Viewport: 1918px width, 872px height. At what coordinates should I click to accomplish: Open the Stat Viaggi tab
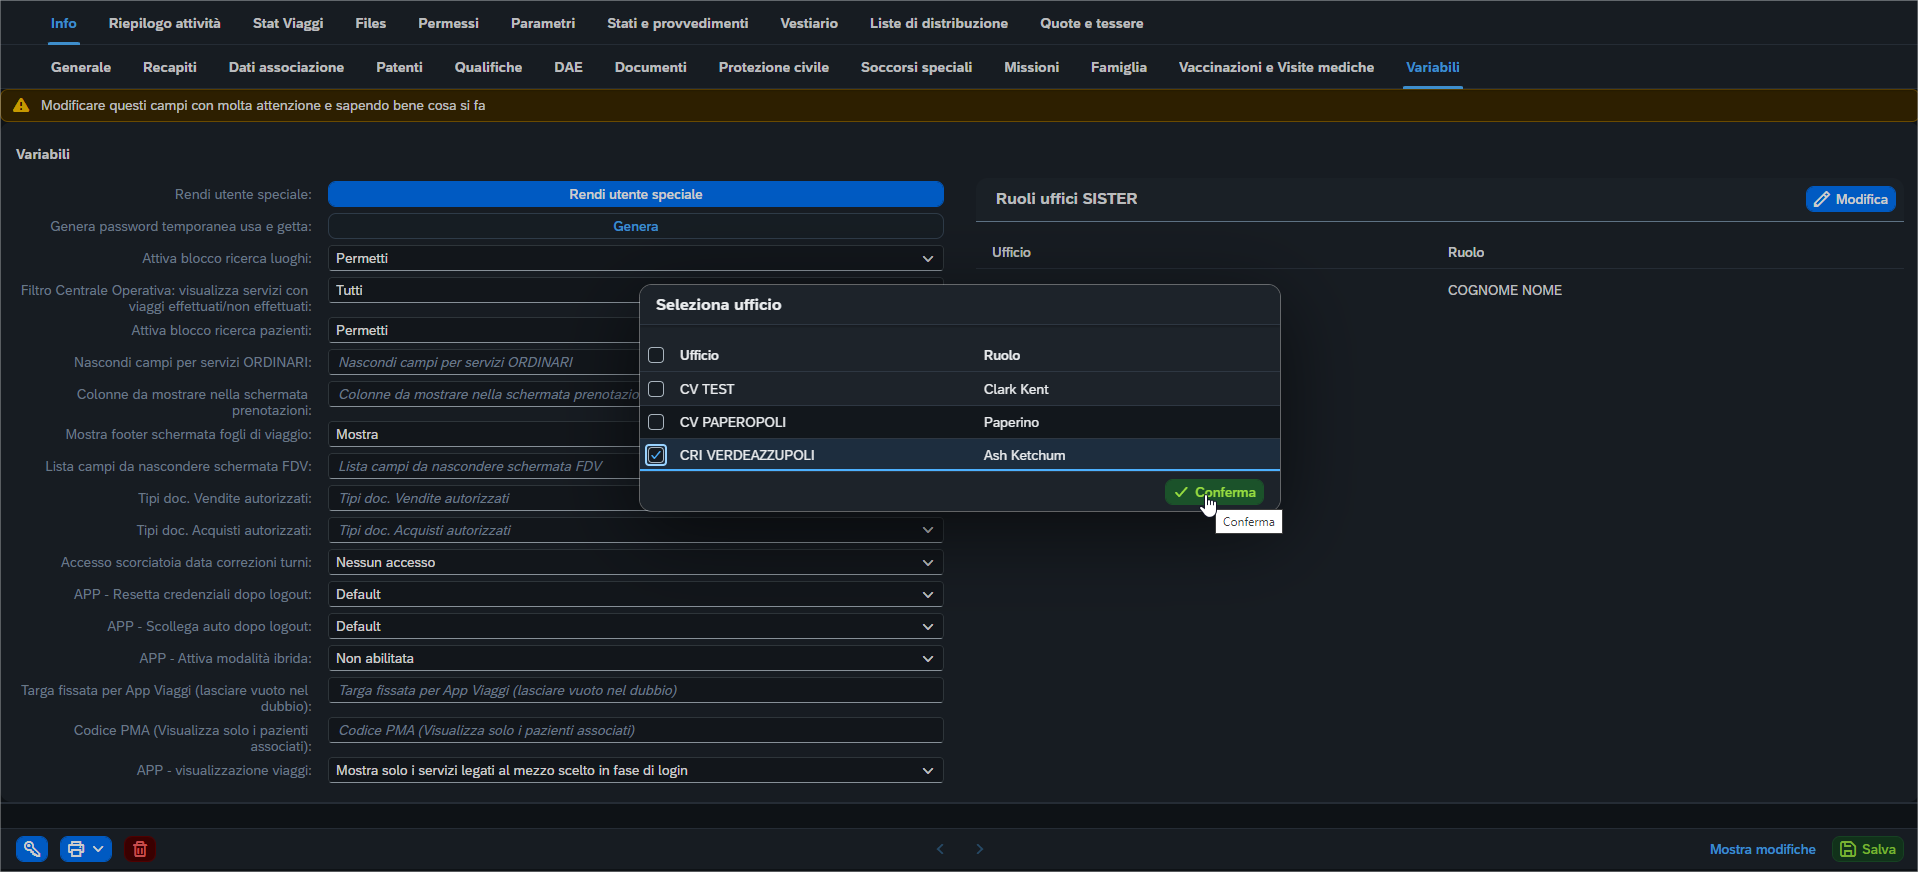pos(288,23)
